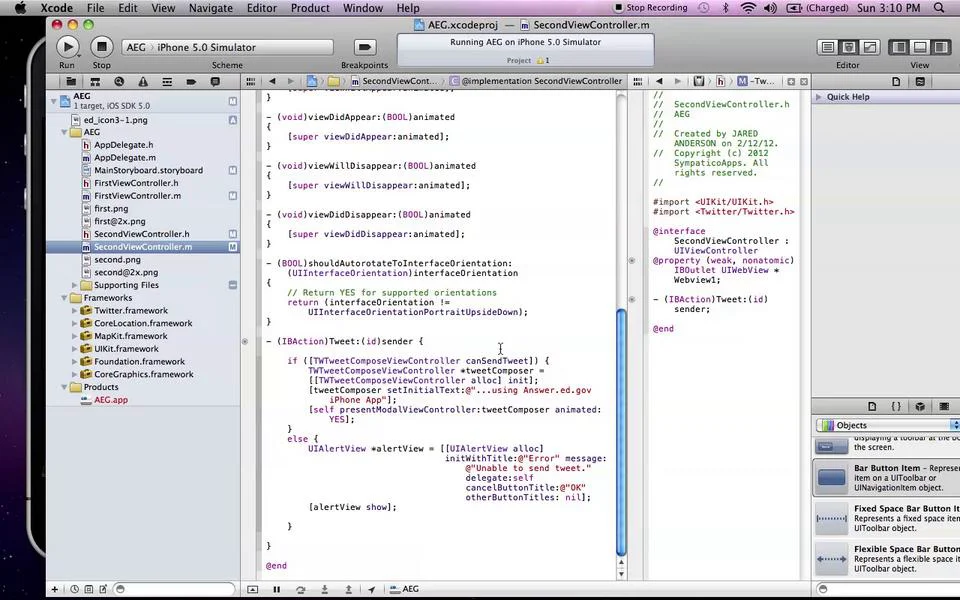The height and width of the screenshot is (600, 960).
Task: Show the Issue navigator
Action: 143,81
